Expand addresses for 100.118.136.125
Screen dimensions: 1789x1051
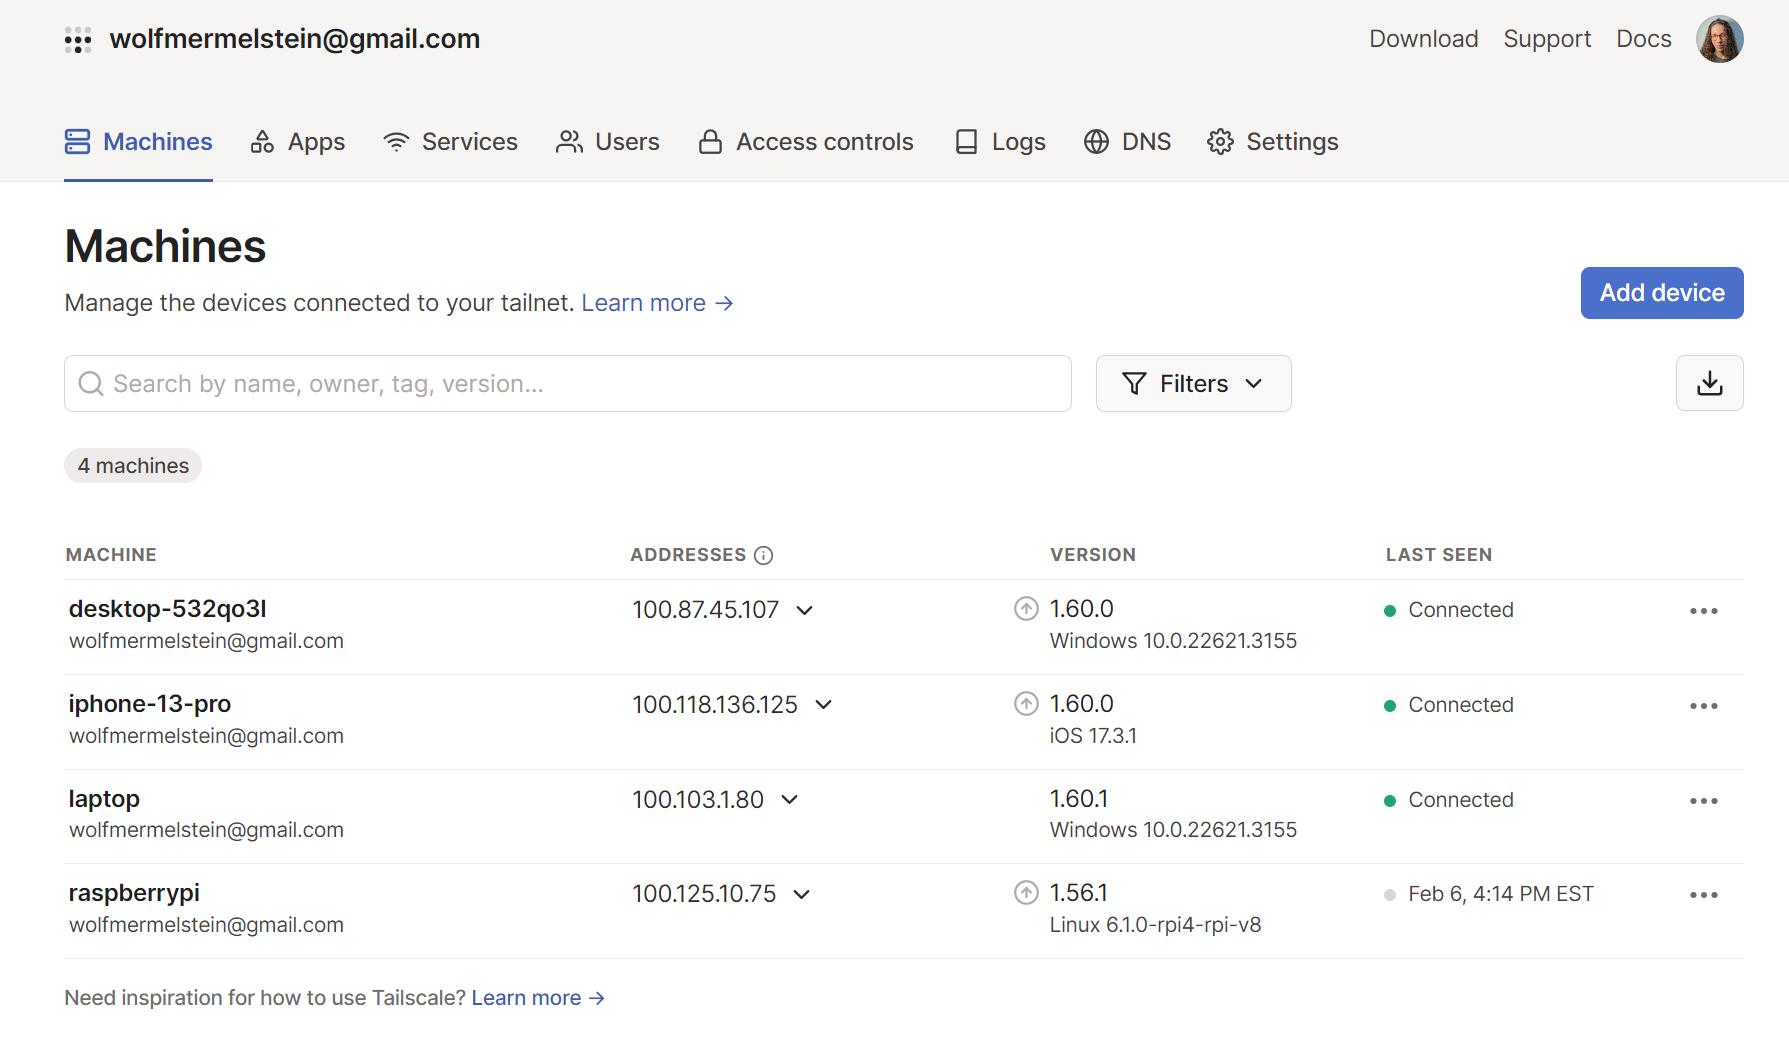(x=823, y=705)
